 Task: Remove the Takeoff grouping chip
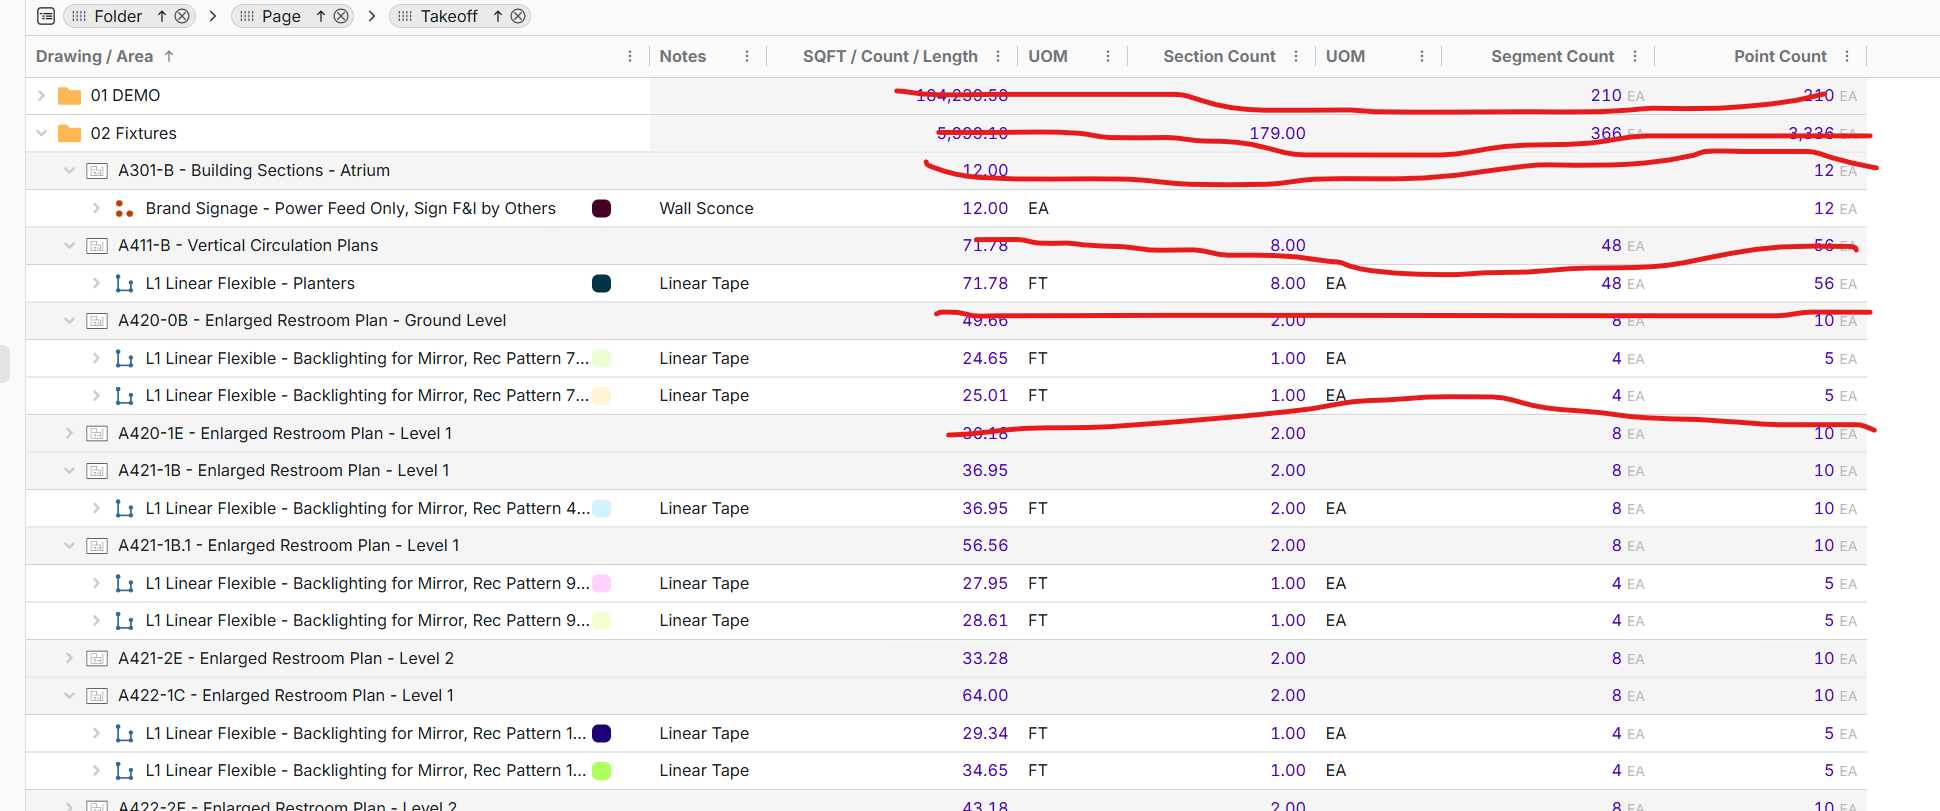(518, 16)
